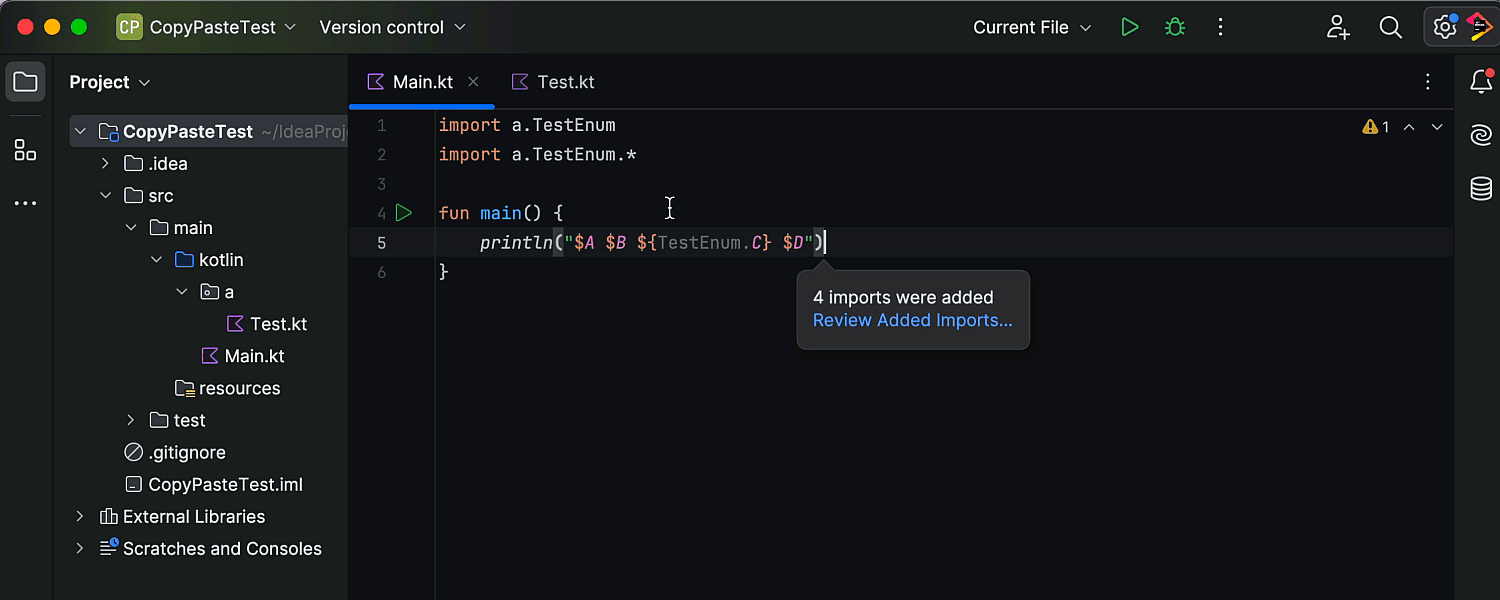Image resolution: width=1500 pixels, height=600 pixels.
Task: Go to previous highlighted error arrow
Action: tap(1409, 127)
